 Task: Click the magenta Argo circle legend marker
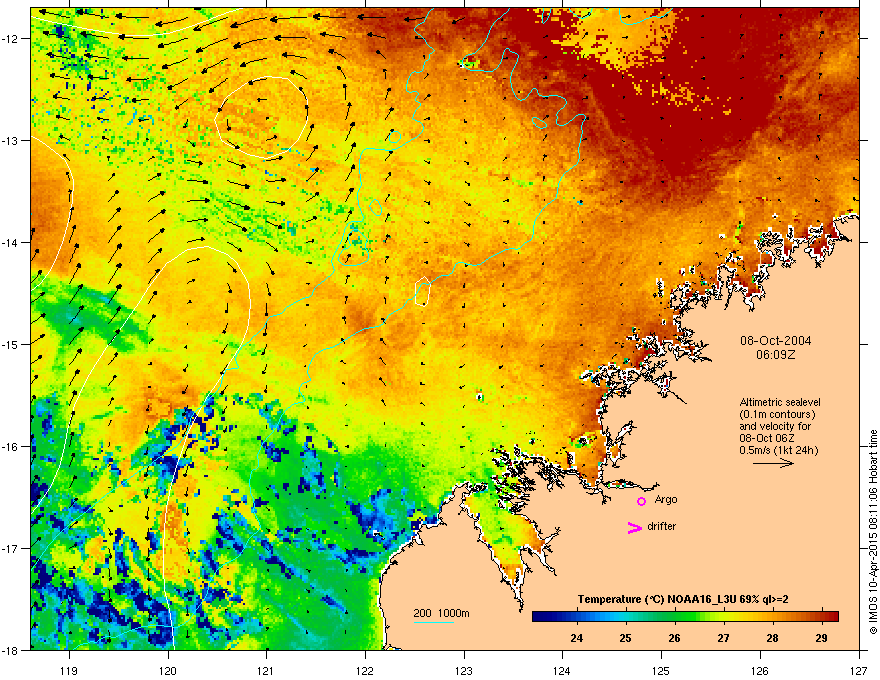click(x=641, y=501)
